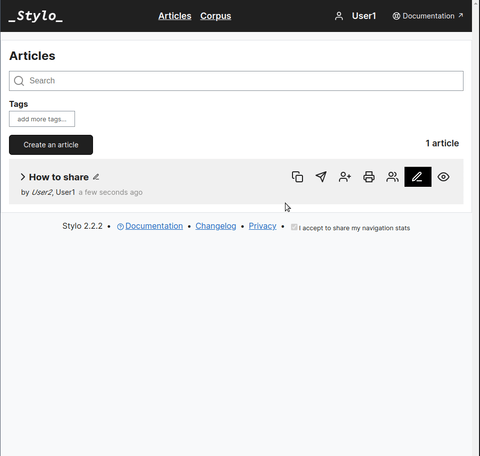Open the Changelog link

click(216, 226)
